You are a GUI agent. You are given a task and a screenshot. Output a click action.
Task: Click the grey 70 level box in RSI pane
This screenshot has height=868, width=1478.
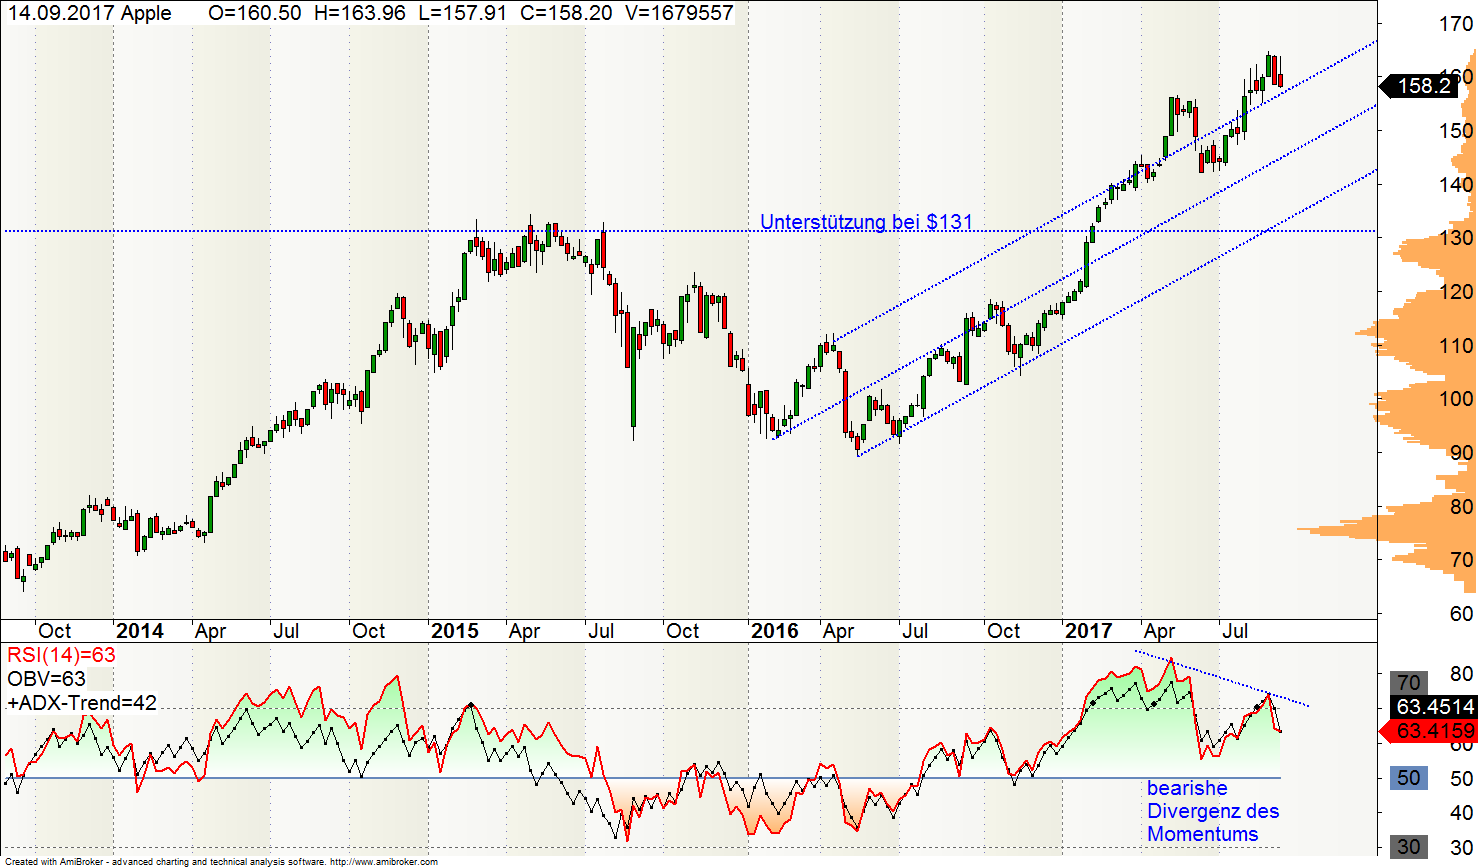1409,683
